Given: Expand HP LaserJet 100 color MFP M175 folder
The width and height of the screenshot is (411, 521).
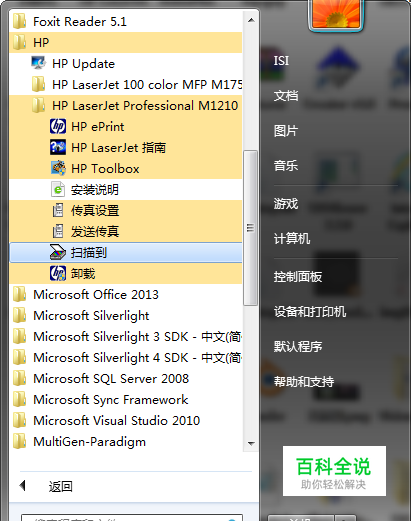Looking at the screenshot, I should (126, 84).
